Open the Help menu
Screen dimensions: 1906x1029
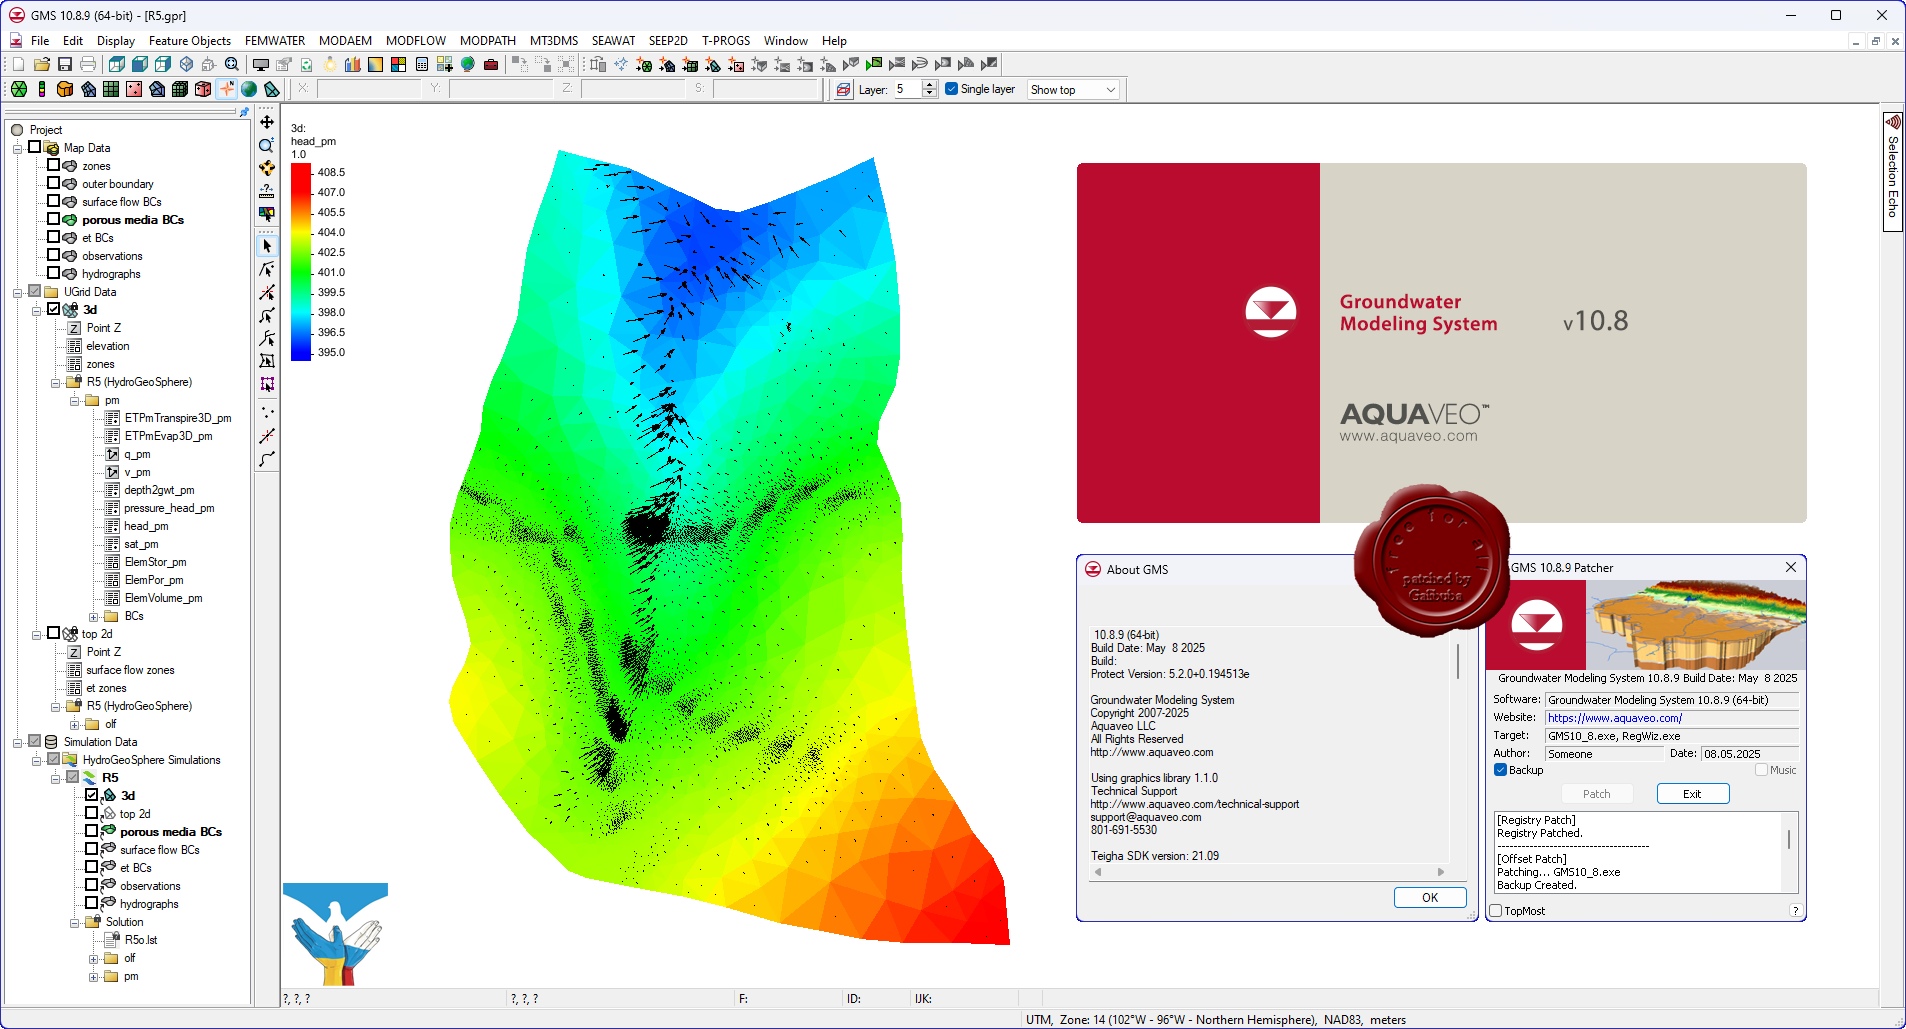834,41
